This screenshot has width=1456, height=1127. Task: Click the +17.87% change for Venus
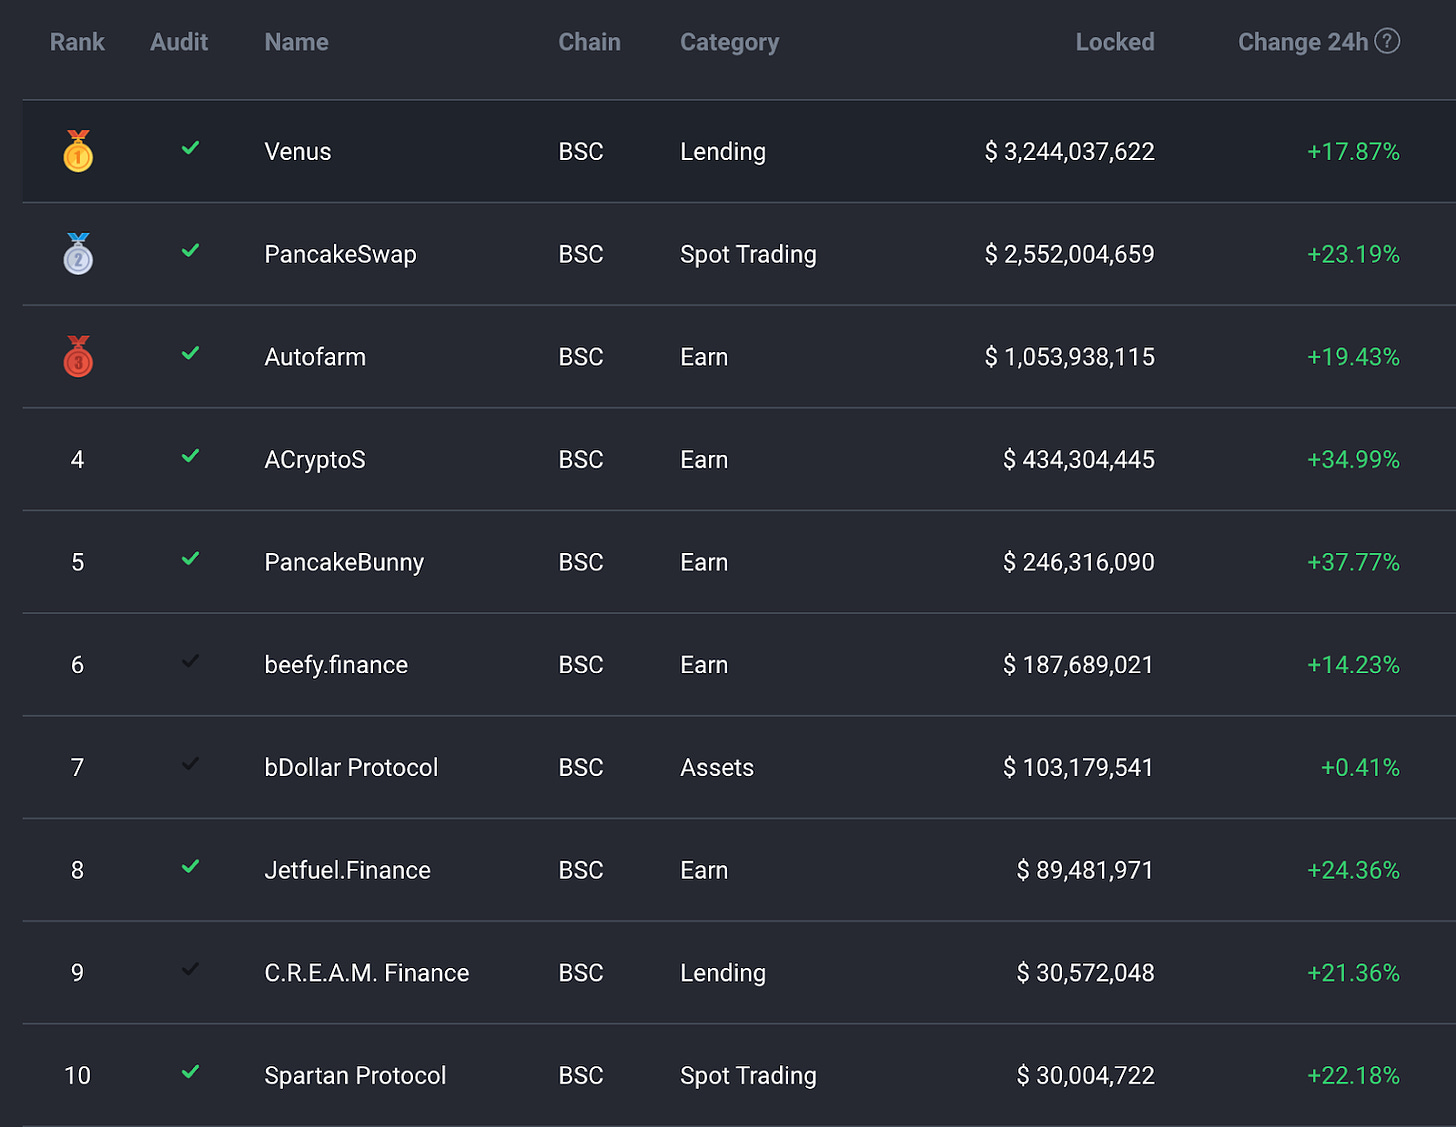pyautogui.click(x=1353, y=151)
